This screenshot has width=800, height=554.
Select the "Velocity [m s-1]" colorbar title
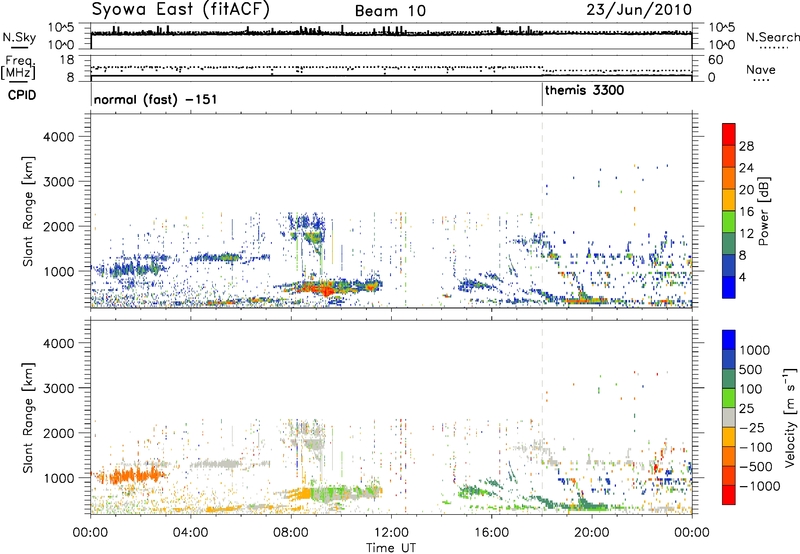click(790, 417)
